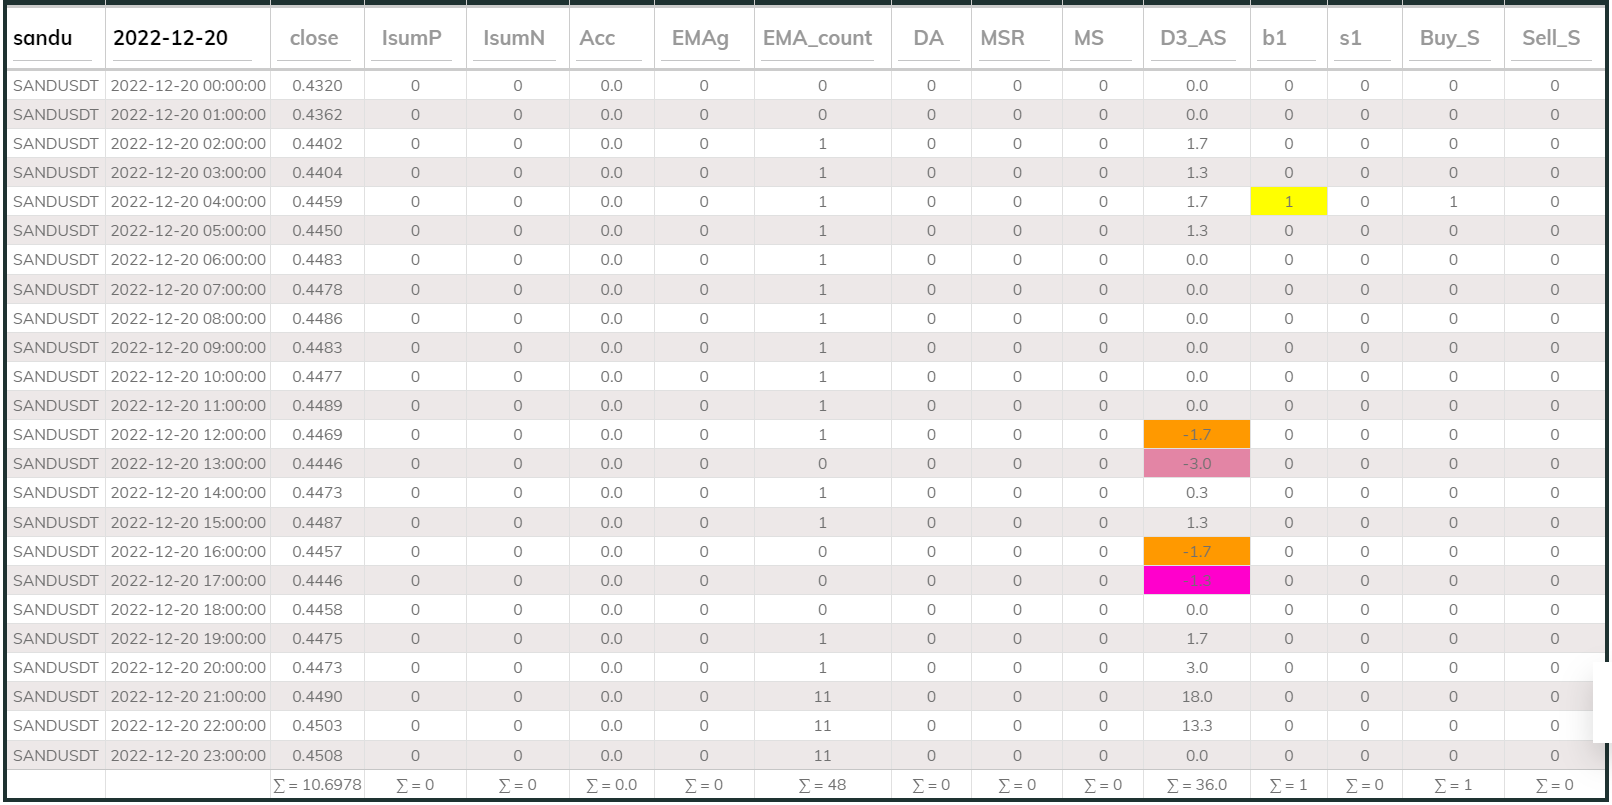
Task: Select the 'close' column header filter
Action: coord(316,38)
